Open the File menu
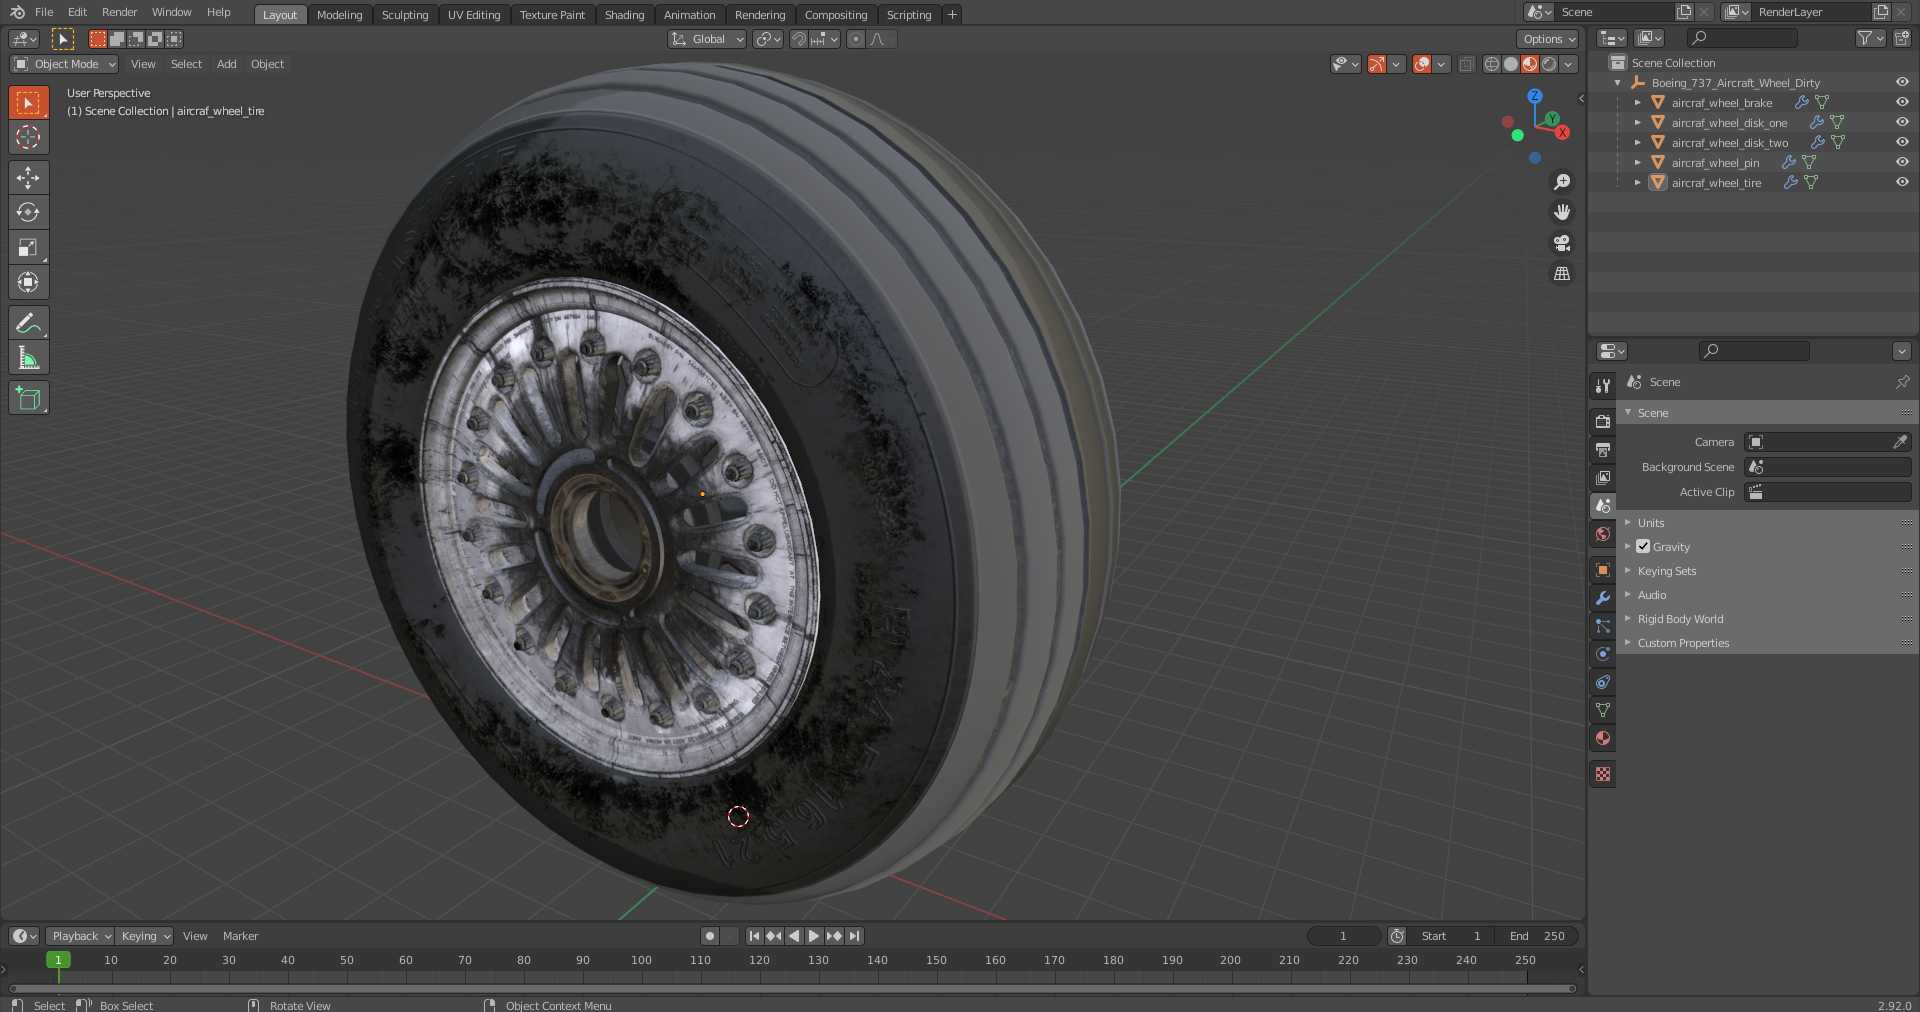 [44, 12]
